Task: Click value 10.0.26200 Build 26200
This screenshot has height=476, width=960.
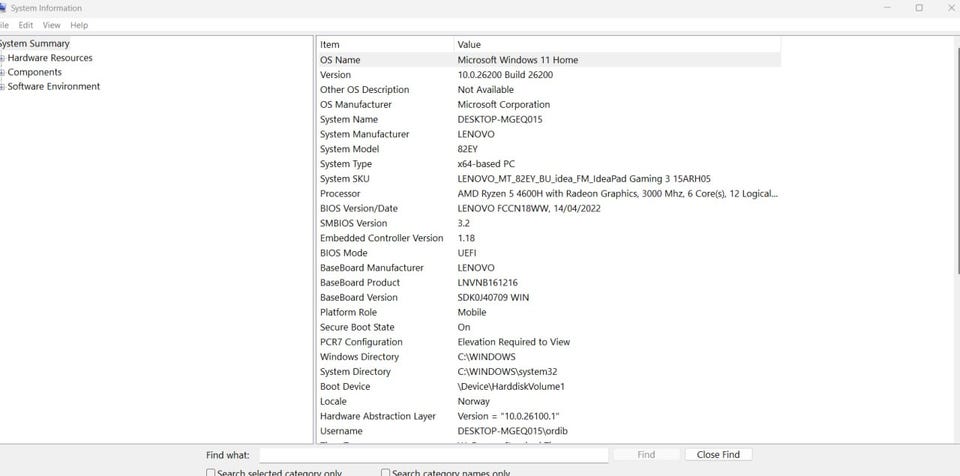Action: click(x=506, y=75)
